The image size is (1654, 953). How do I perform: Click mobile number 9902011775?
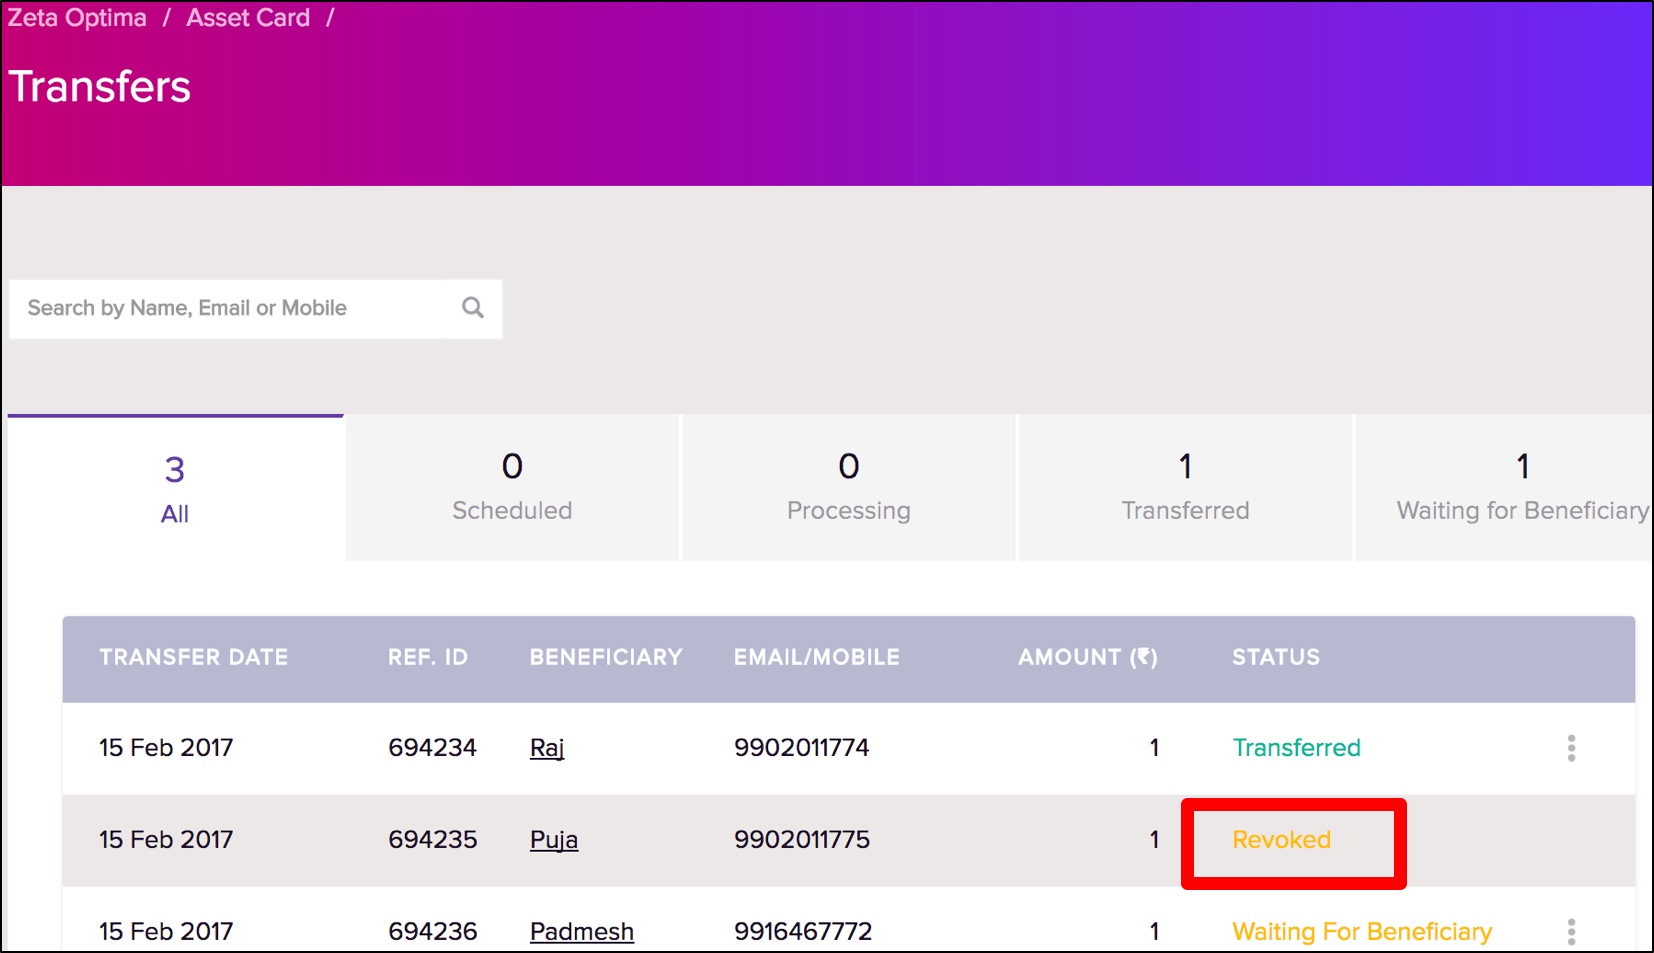pos(802,840)
